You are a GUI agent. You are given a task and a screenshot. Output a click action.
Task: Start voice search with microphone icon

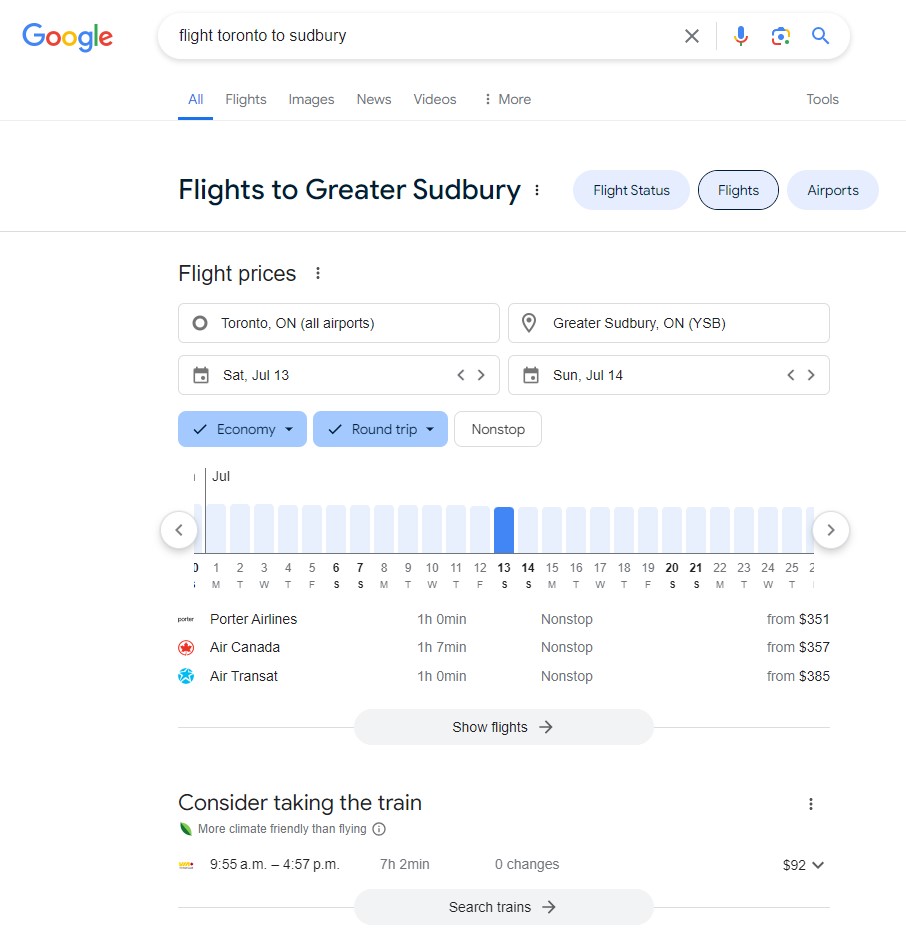tap(740, 36)
